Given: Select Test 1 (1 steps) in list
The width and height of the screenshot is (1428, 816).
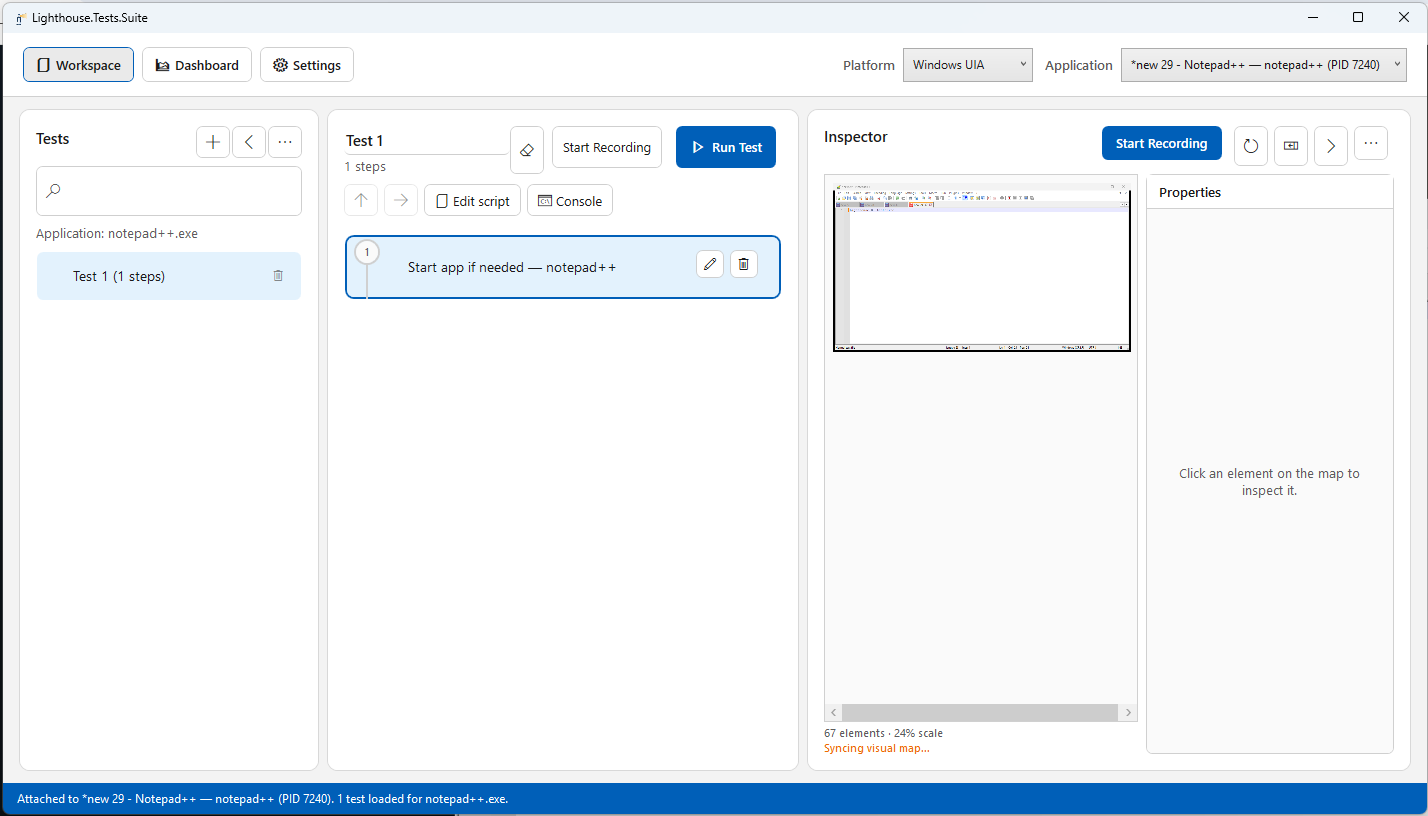Looking at the screenshot, I should pos(169,276).
